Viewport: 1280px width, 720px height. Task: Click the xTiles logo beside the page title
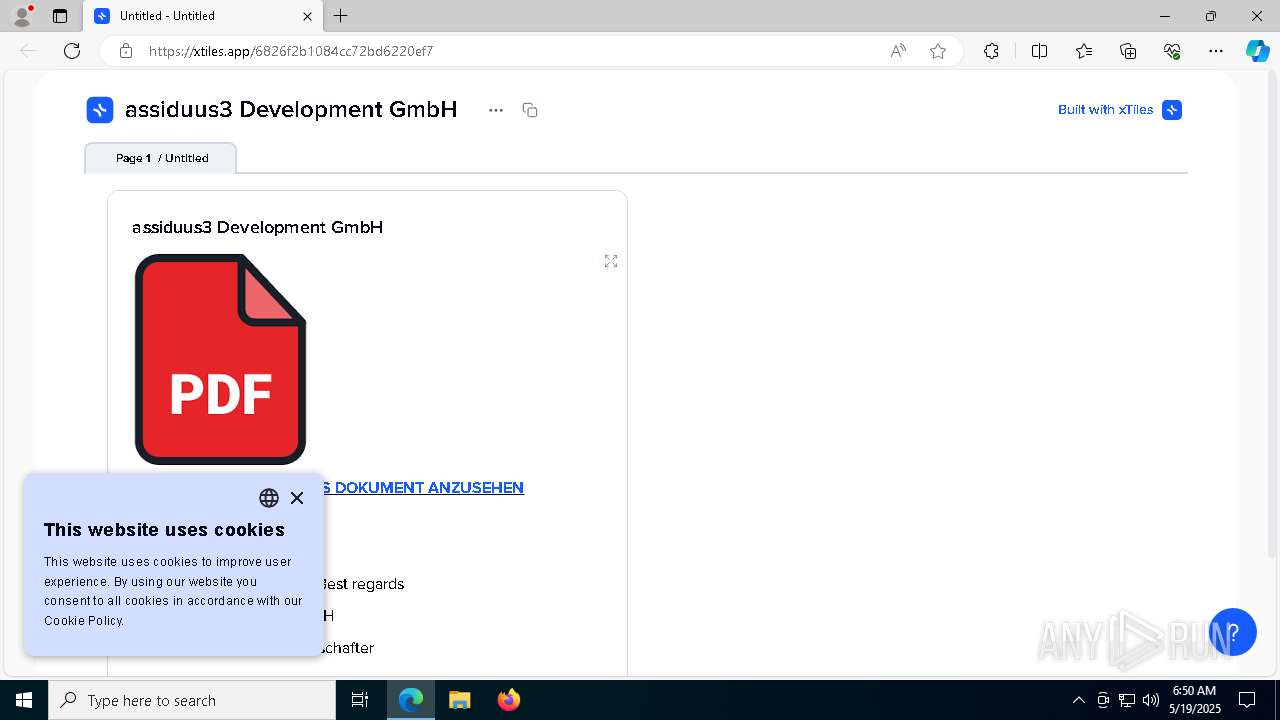[x=100, y=110]
